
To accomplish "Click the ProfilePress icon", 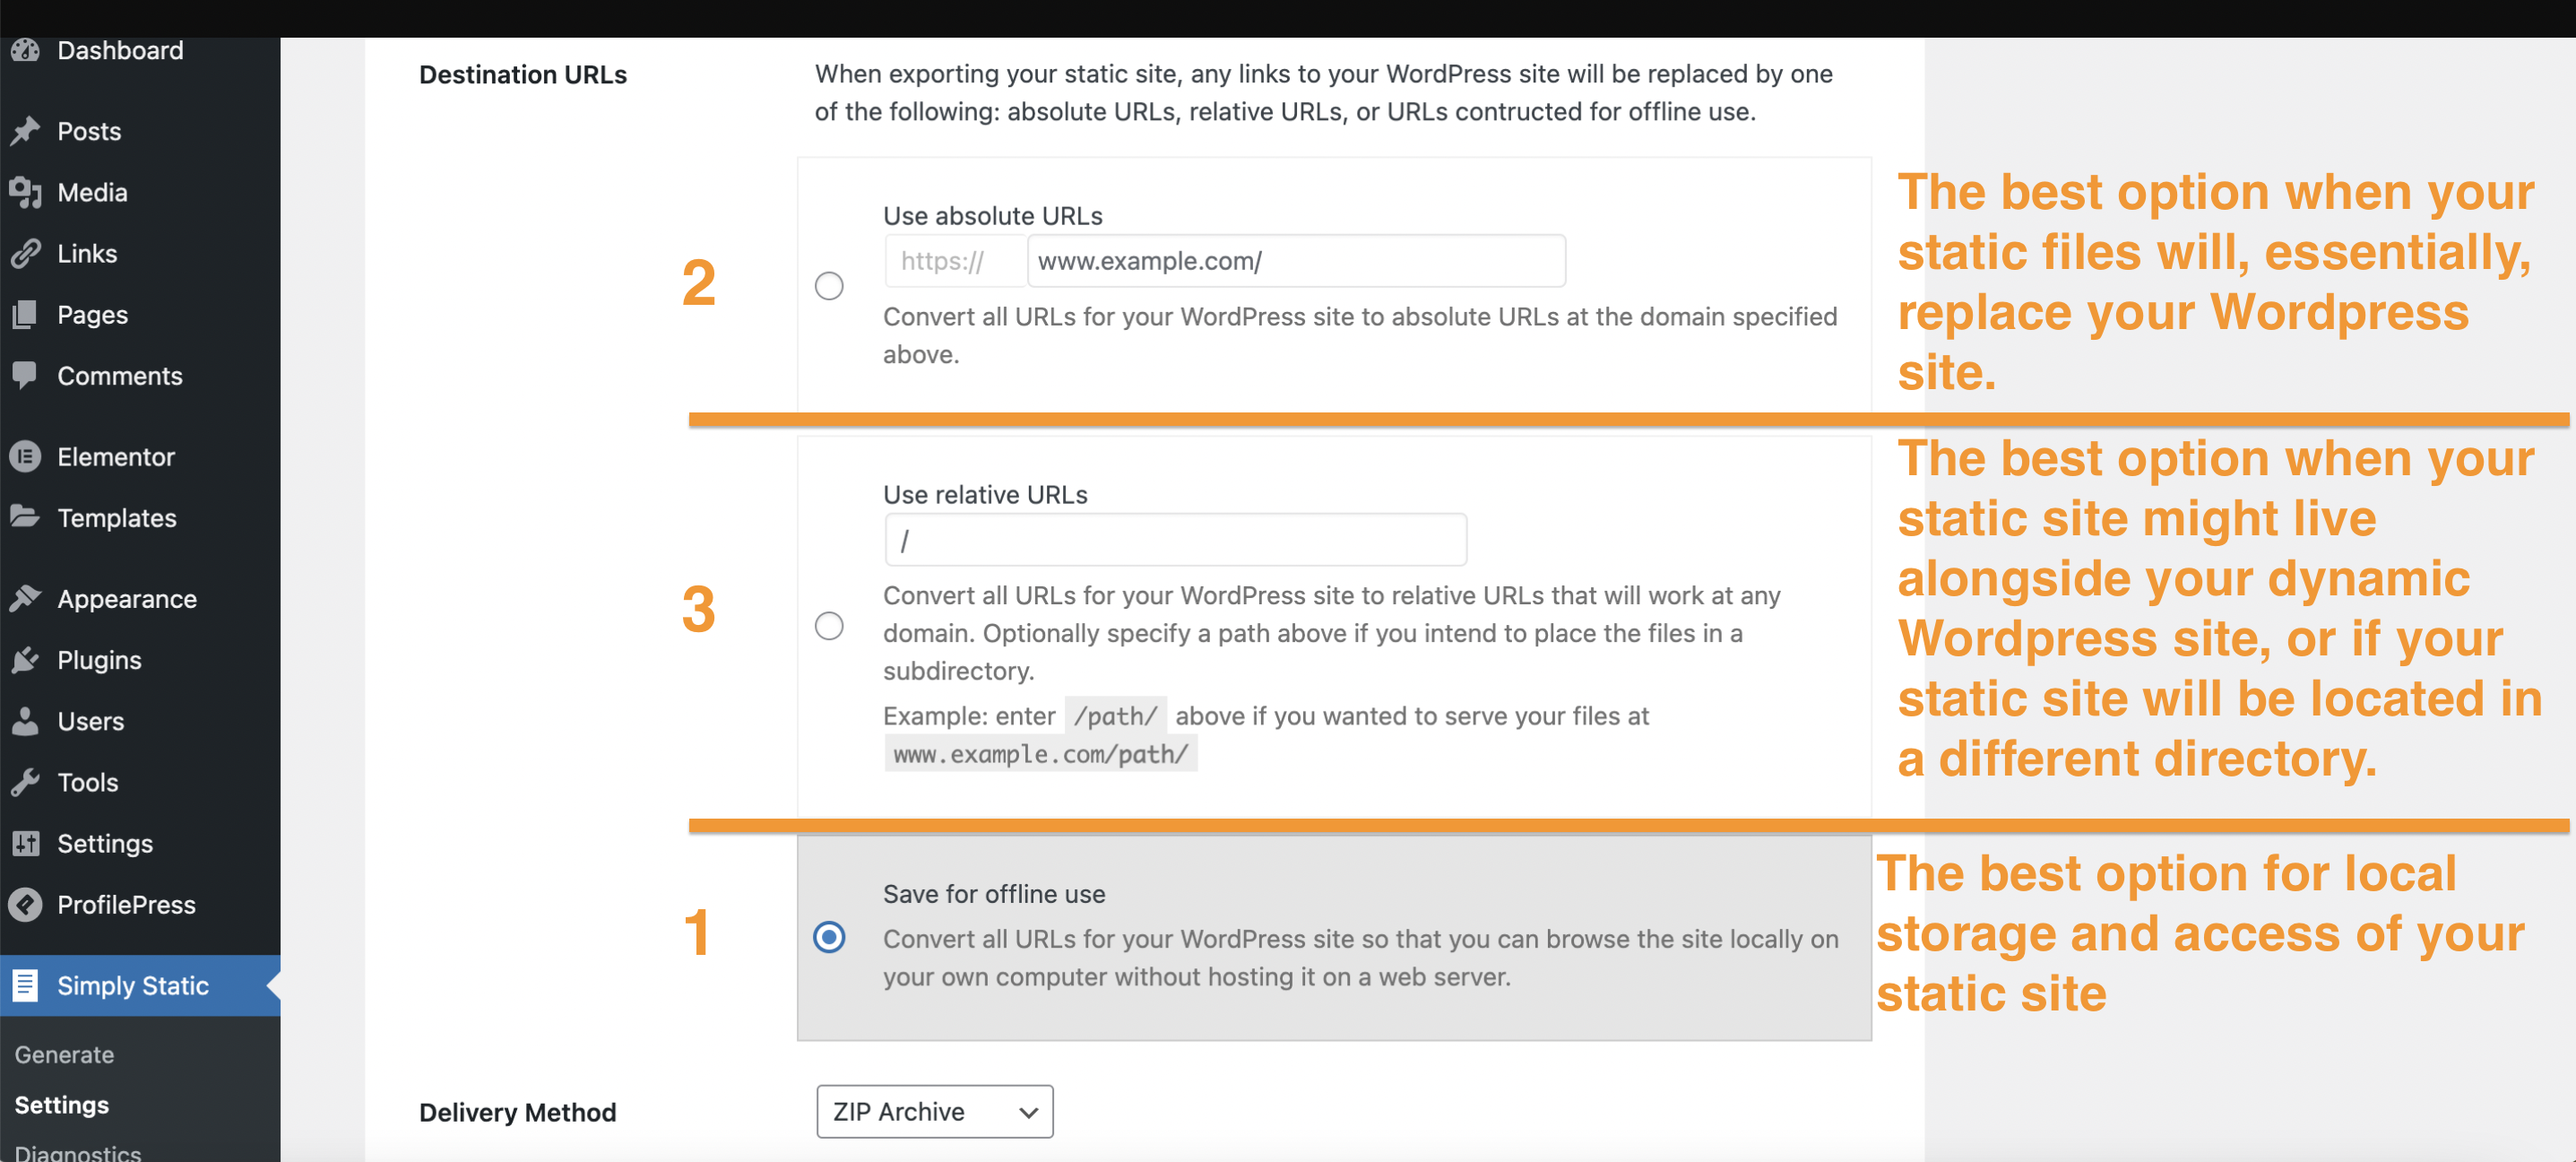I will (x=25, y=904).
